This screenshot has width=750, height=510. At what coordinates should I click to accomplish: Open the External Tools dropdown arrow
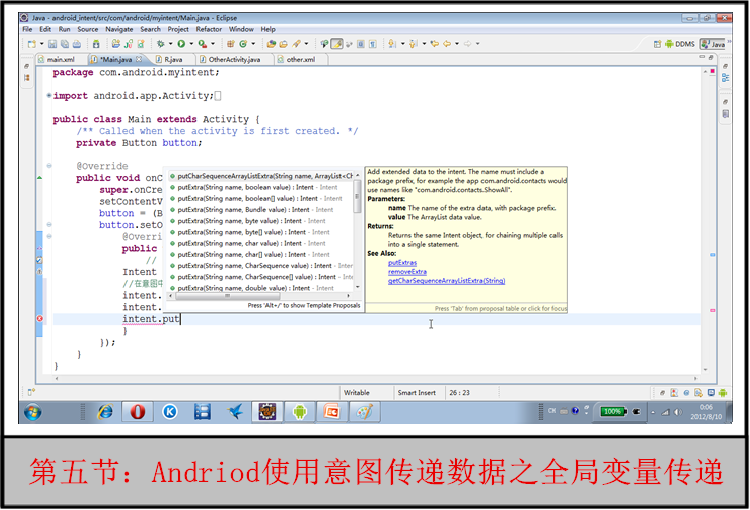tap(213, 44)
